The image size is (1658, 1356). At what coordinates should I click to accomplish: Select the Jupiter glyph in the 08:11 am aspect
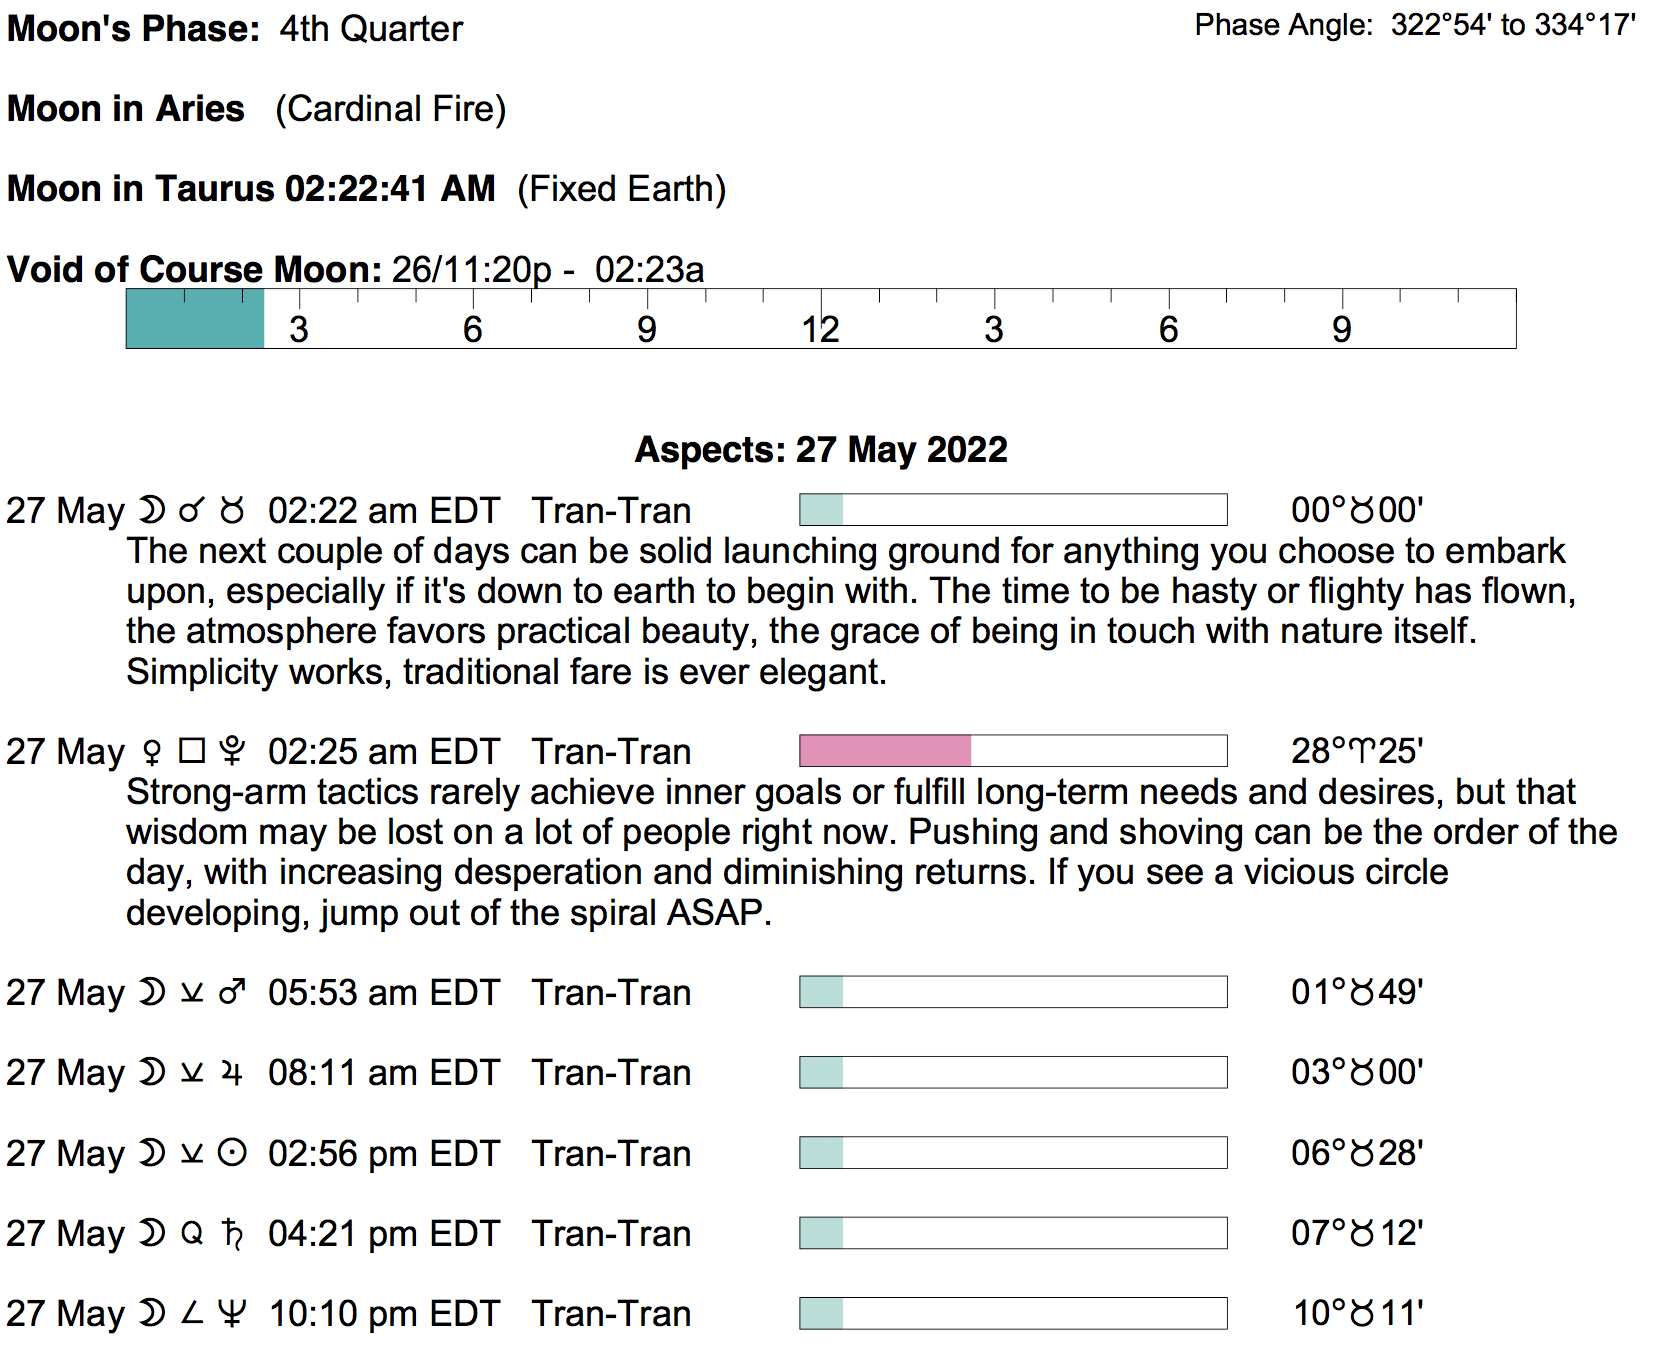pyautogui.click(x=232, y=1074)
